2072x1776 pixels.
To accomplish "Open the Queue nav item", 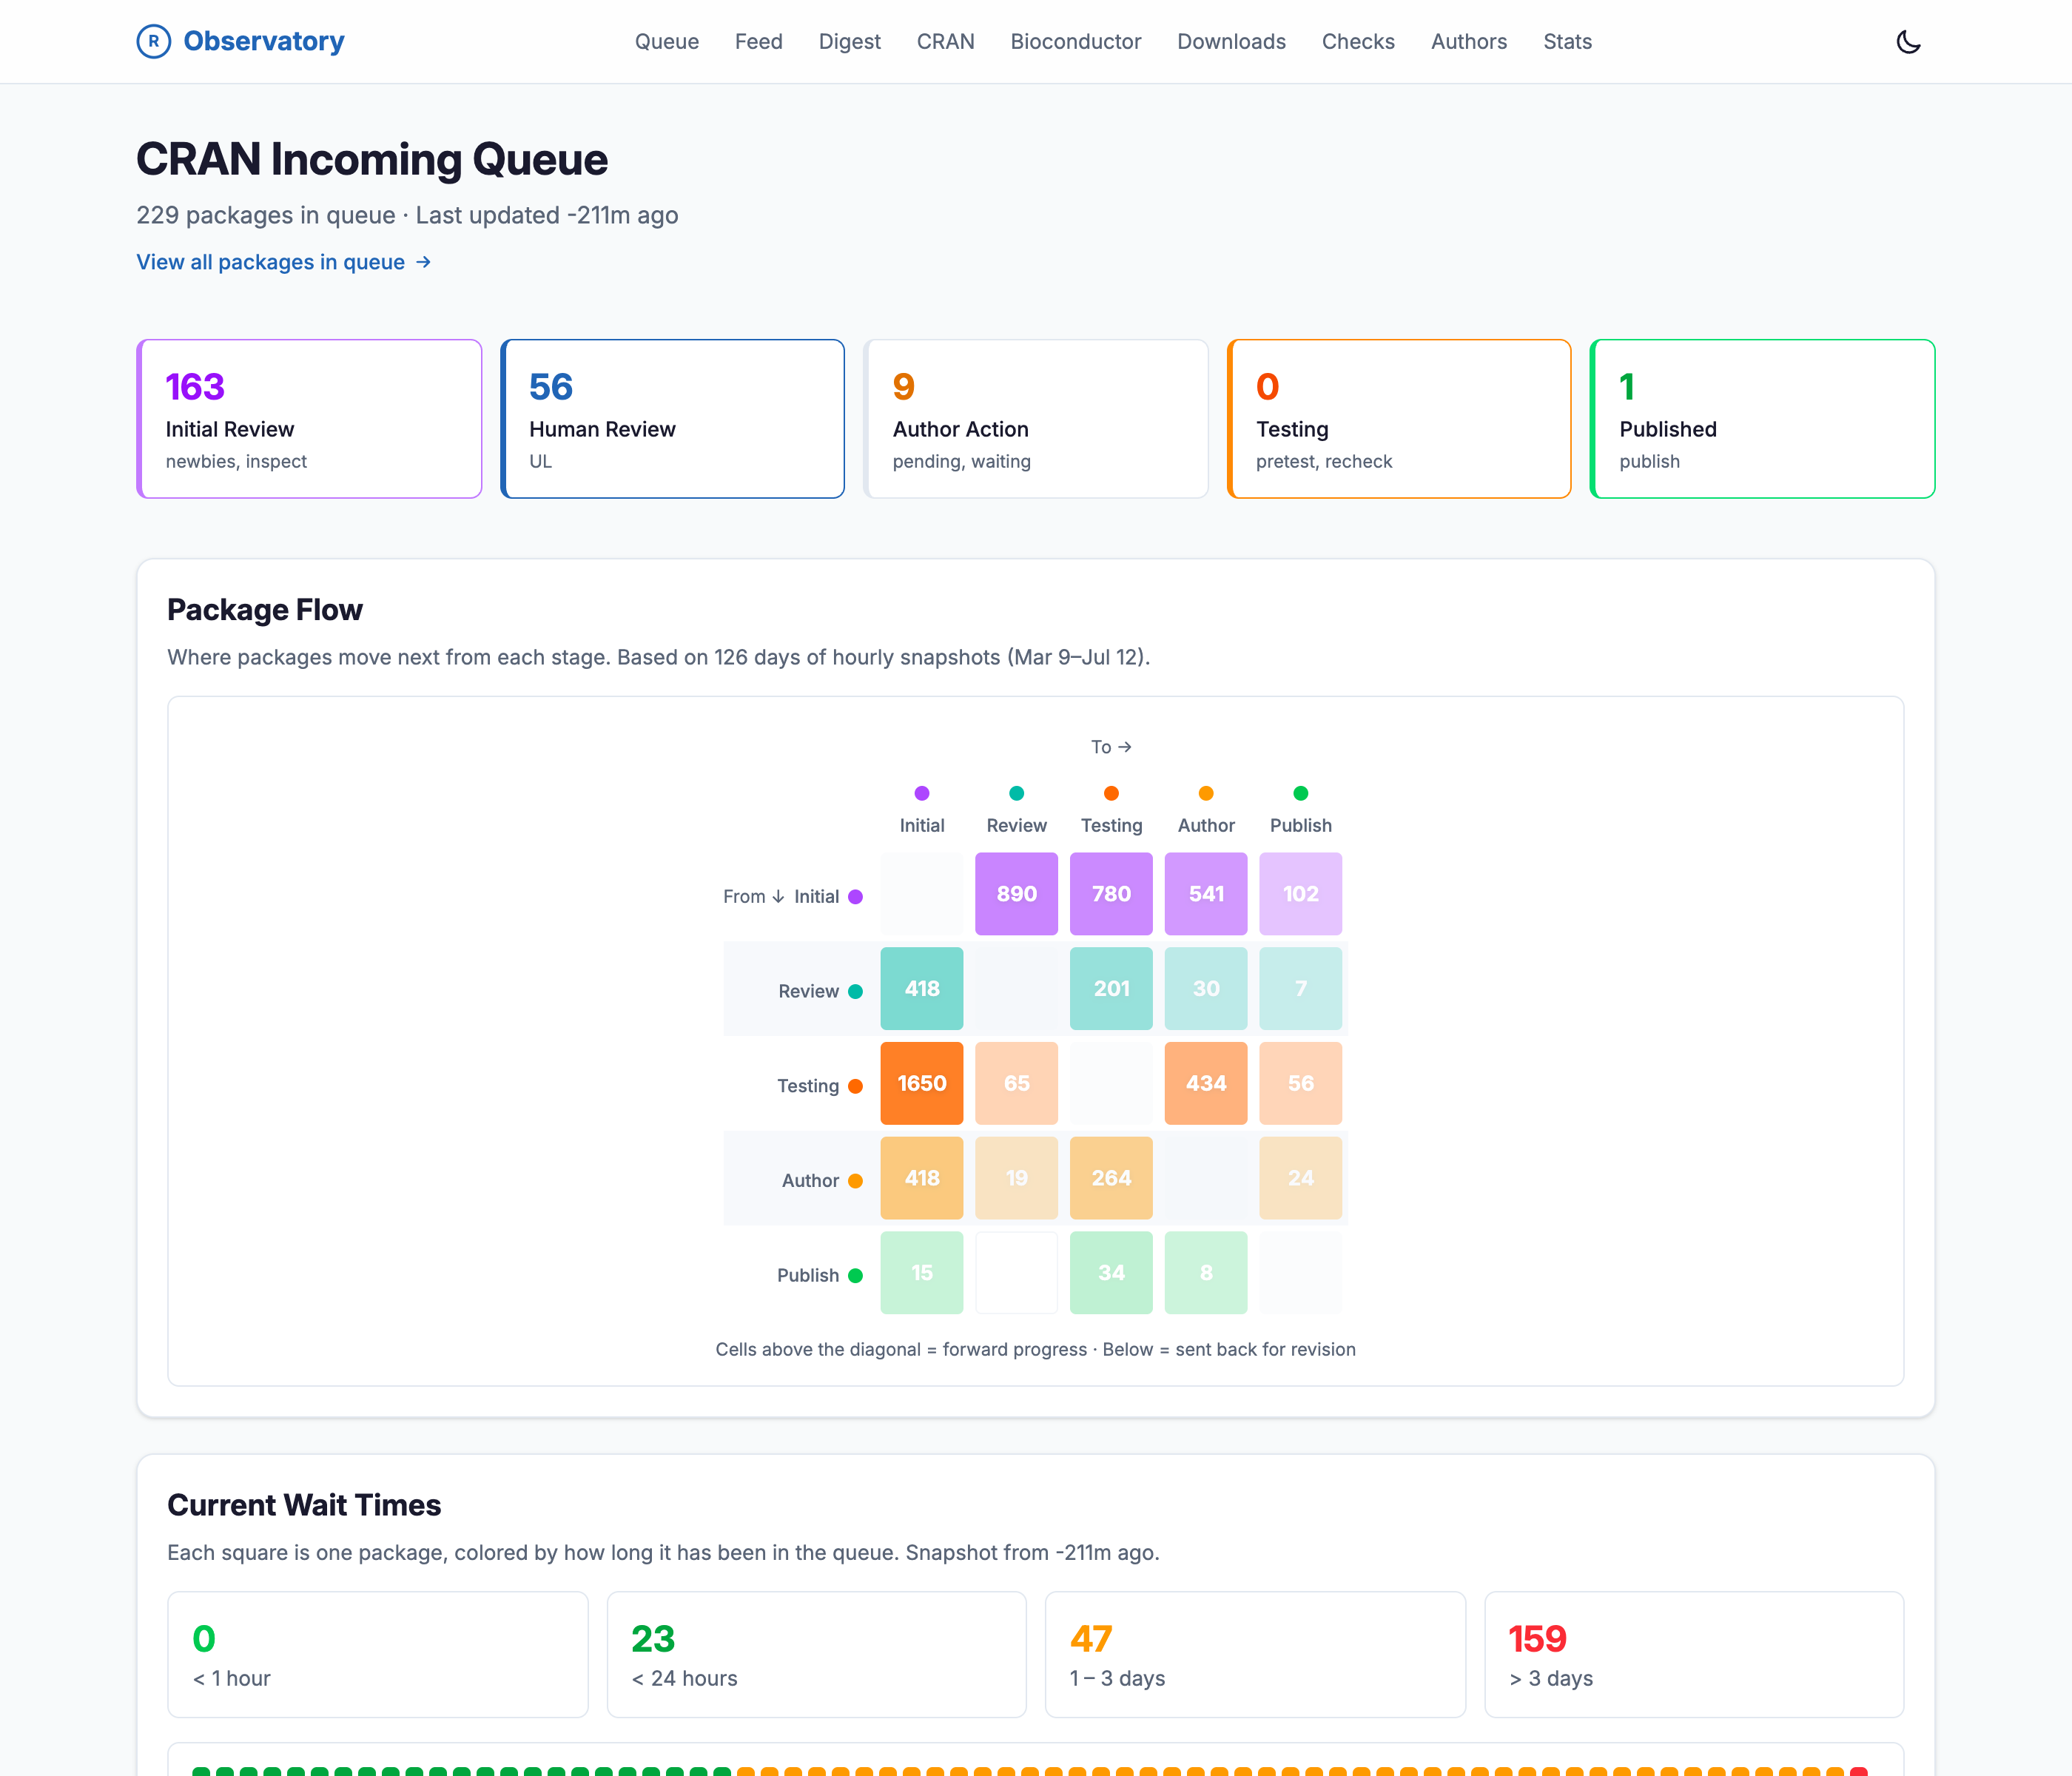I will click(x=667, y=41).
